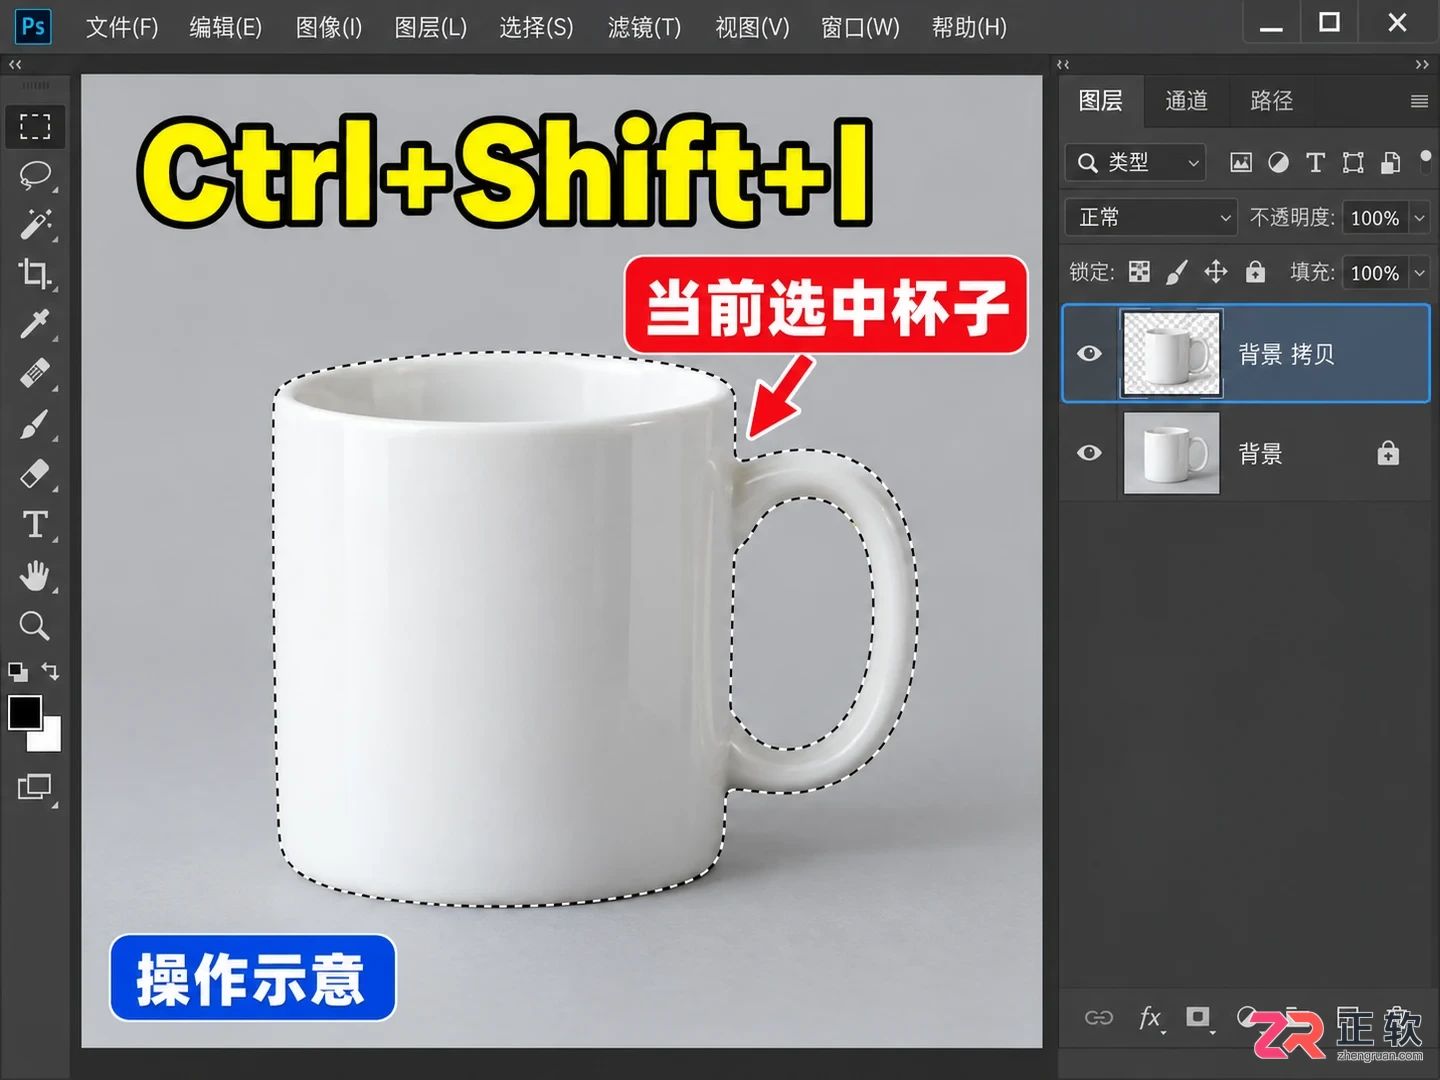Select the Brush tool
Viewport: 1440px width, 1080px height.
(35, 424)
